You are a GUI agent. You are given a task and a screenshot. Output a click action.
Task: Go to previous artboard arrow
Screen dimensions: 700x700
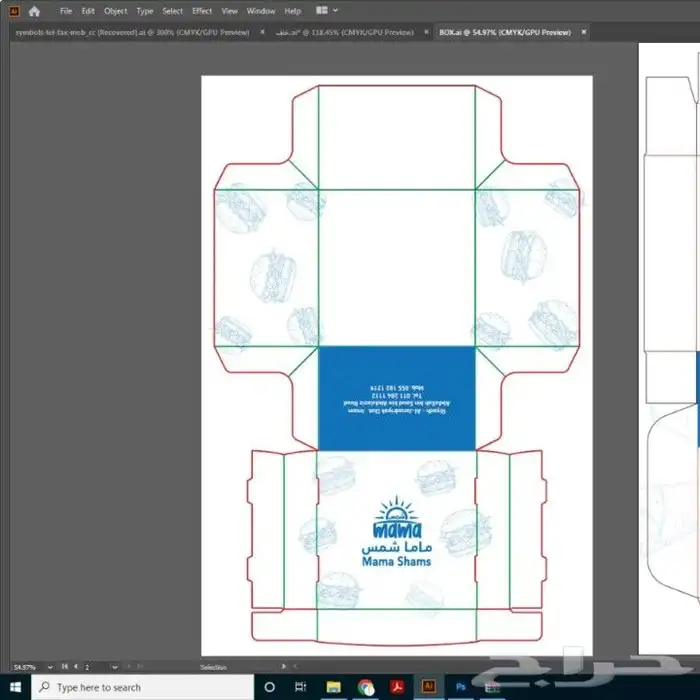(x=75, y=666)
